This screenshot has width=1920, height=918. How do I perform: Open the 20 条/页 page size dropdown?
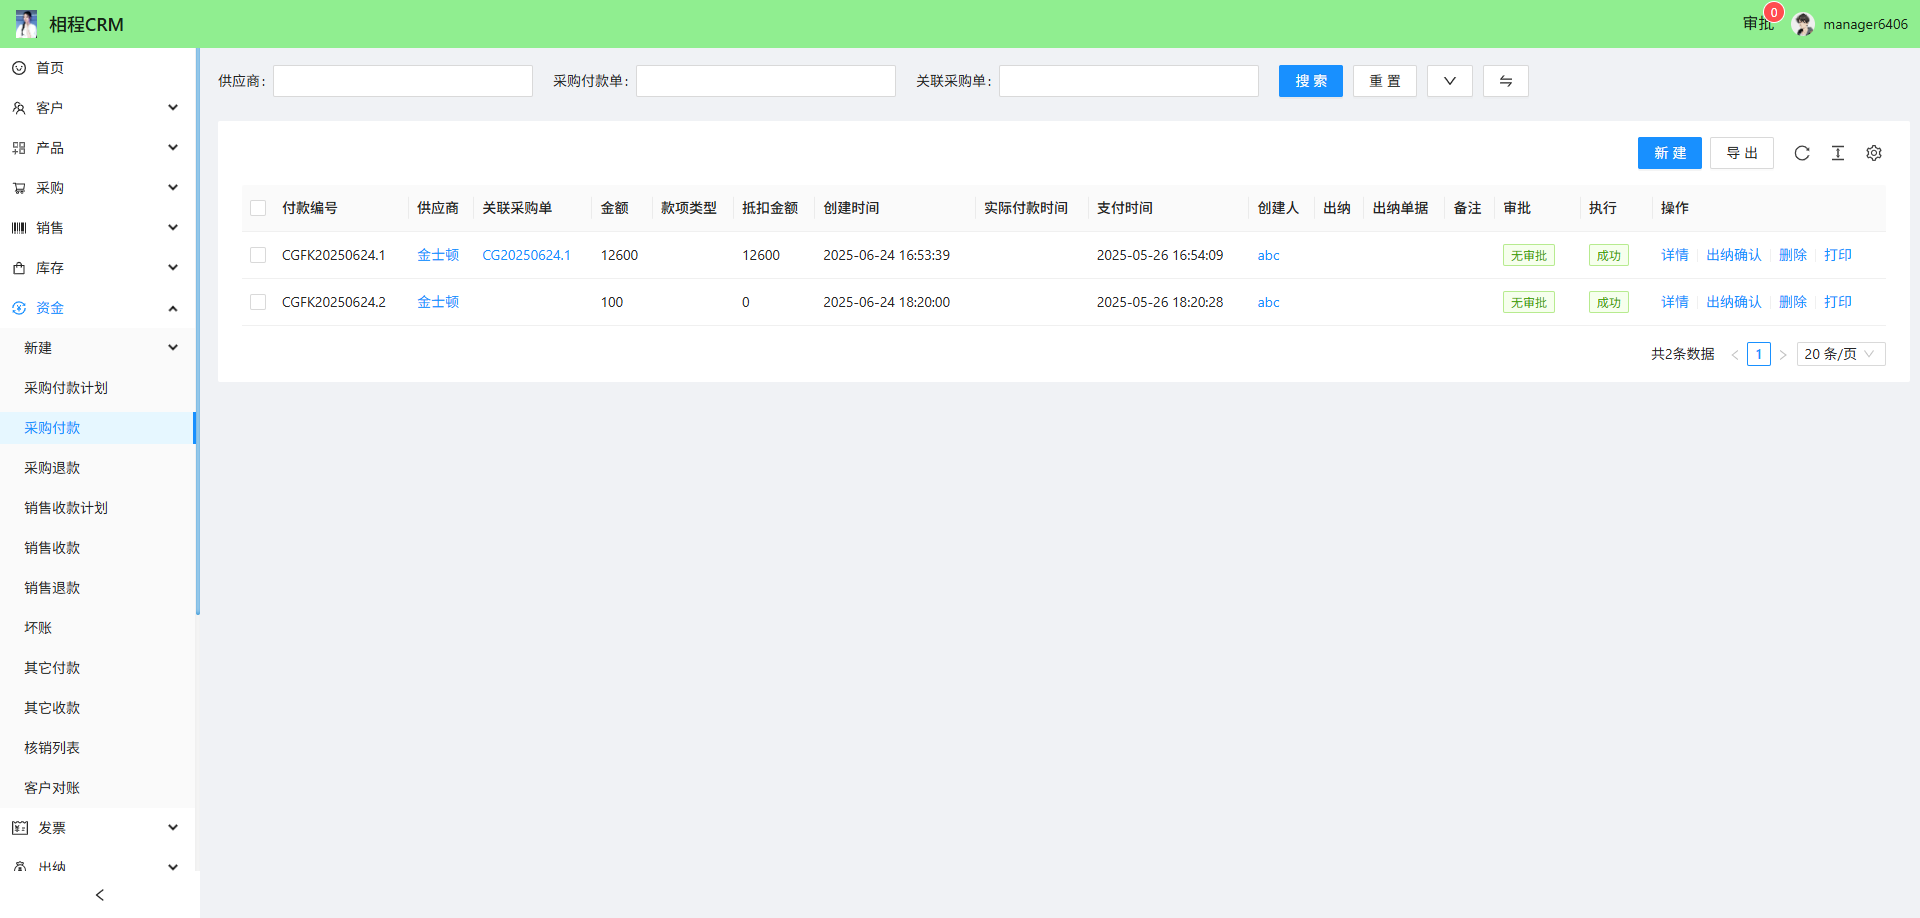click(1840, 354)
